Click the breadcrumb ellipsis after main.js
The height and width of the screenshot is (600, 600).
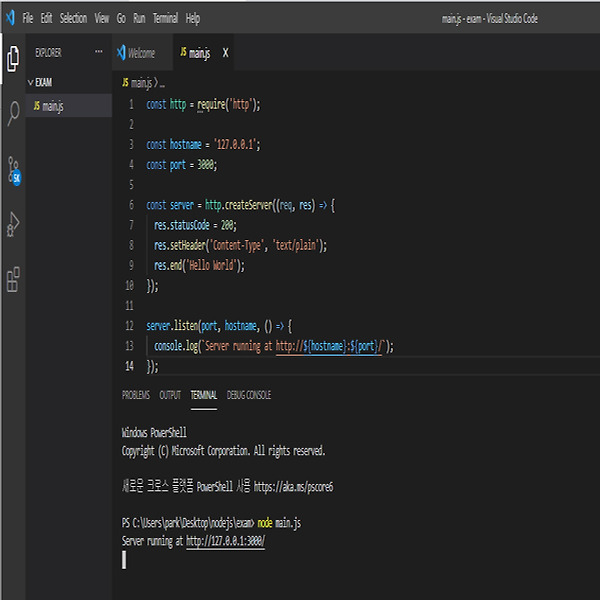pyautogui.click(x=162, y=83)
